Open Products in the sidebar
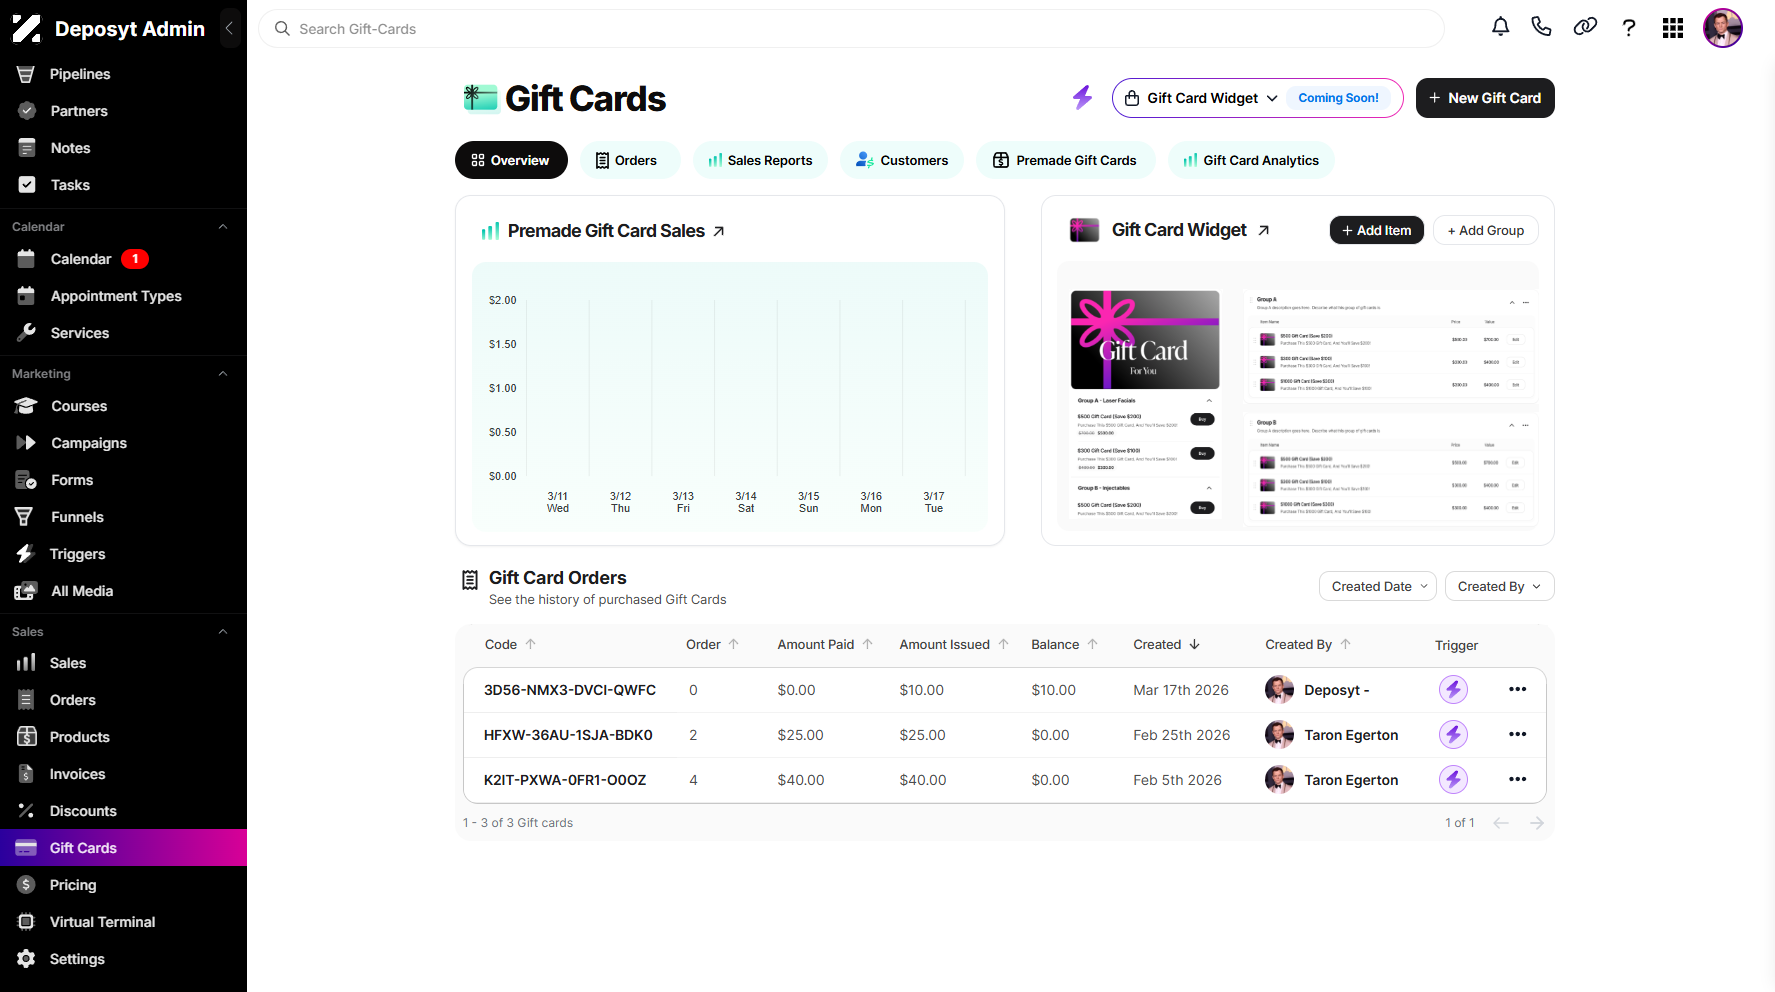1775x992 pixels. click(x=123, y=737)
